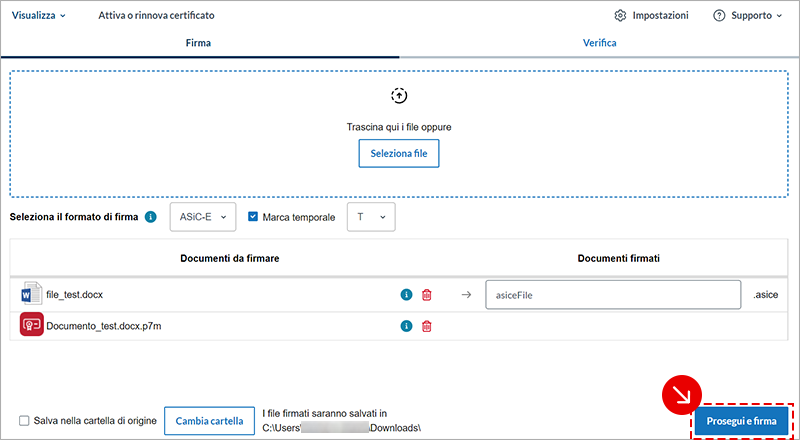Open info for Documento_test.docx.p7m

(x=407, y=326)
